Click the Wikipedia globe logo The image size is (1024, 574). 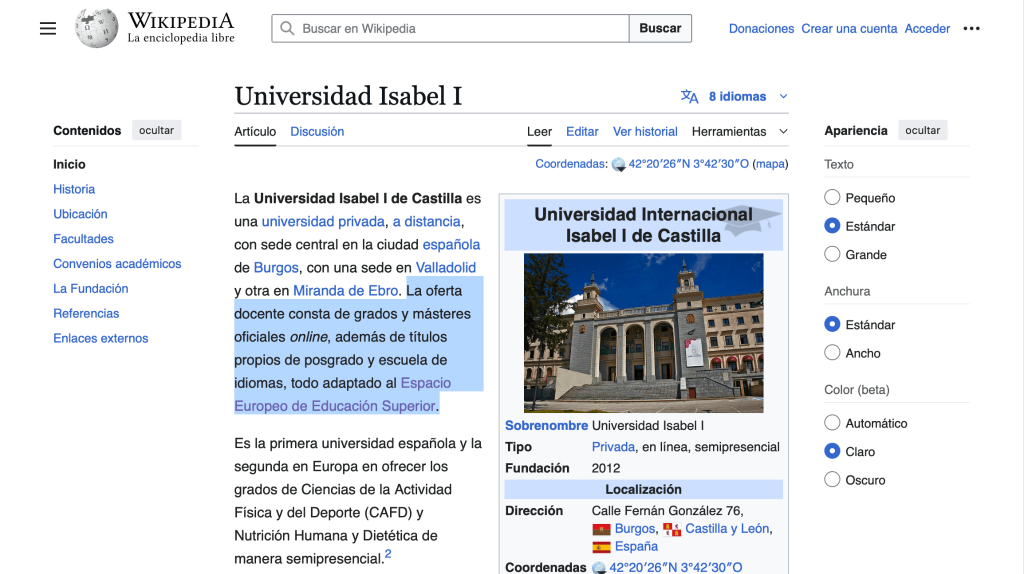[x=96, y=28]
